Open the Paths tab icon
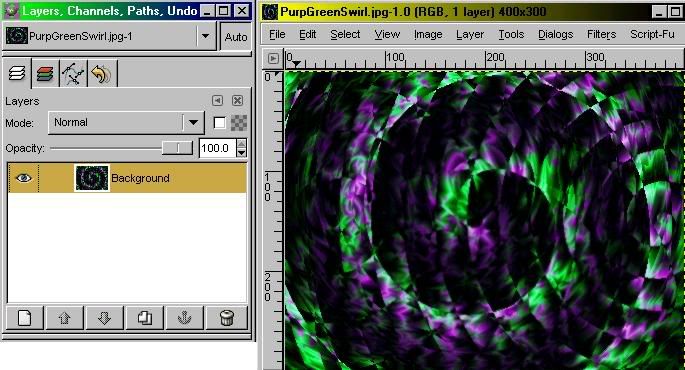685x370 pixels. coord(73,74)
